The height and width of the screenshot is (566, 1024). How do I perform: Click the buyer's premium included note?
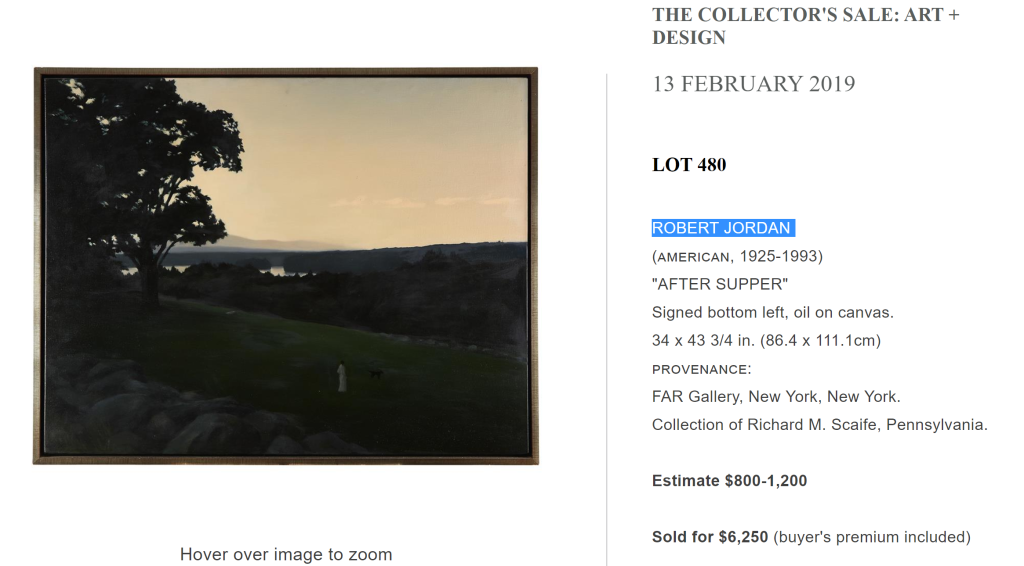(x=871, y=537)
